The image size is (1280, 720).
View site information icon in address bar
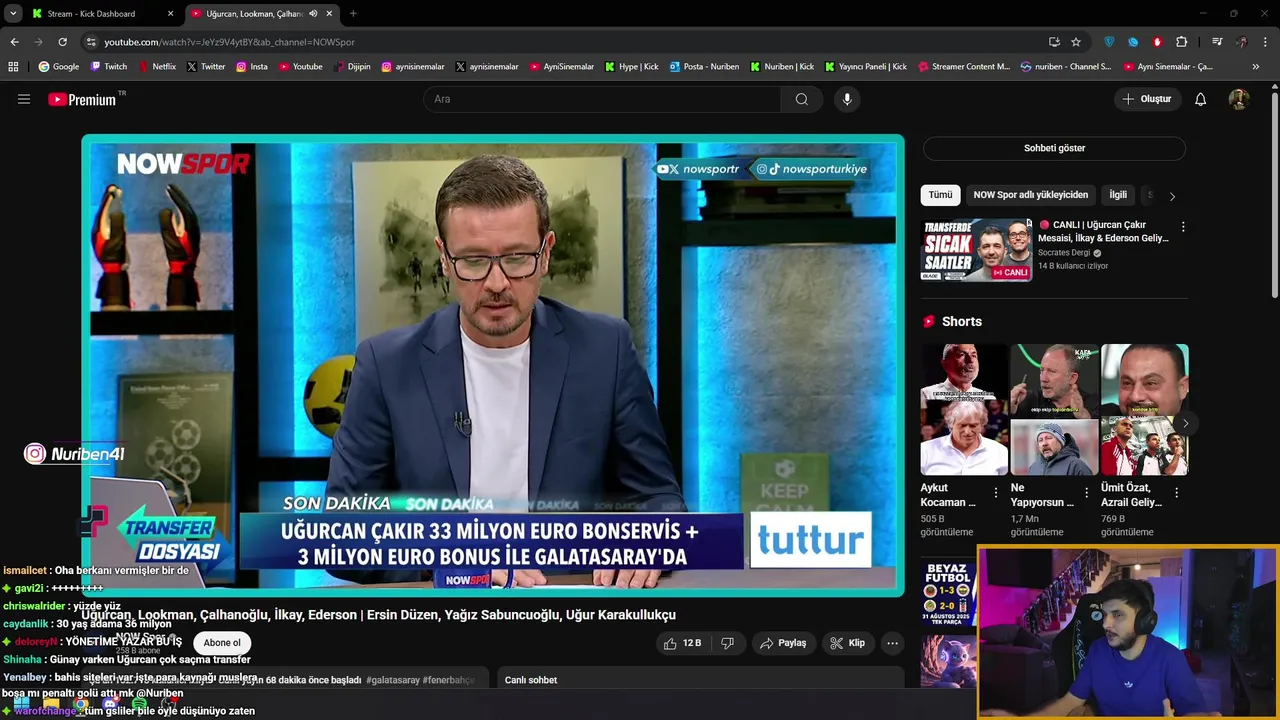point(91,42)
